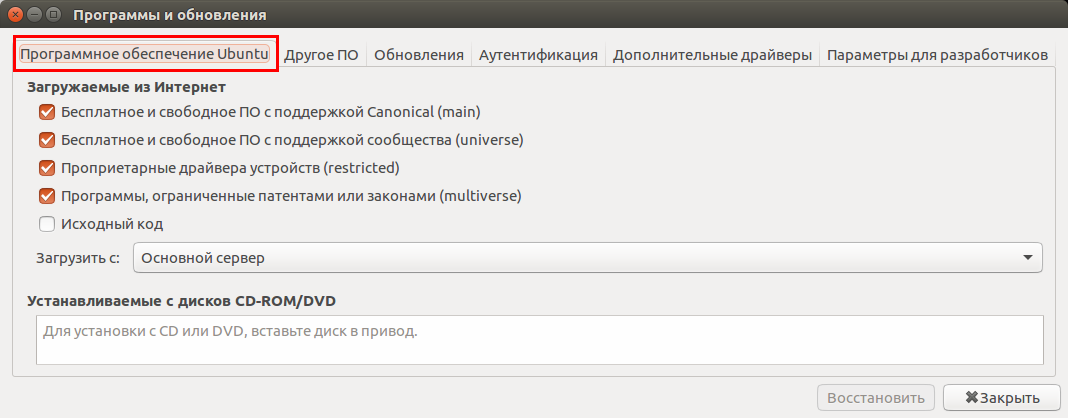Viewport: 1068px width, 418px height.
Task: Uncheck proprietary device drivers (restricted)
Action: (47, 168)
